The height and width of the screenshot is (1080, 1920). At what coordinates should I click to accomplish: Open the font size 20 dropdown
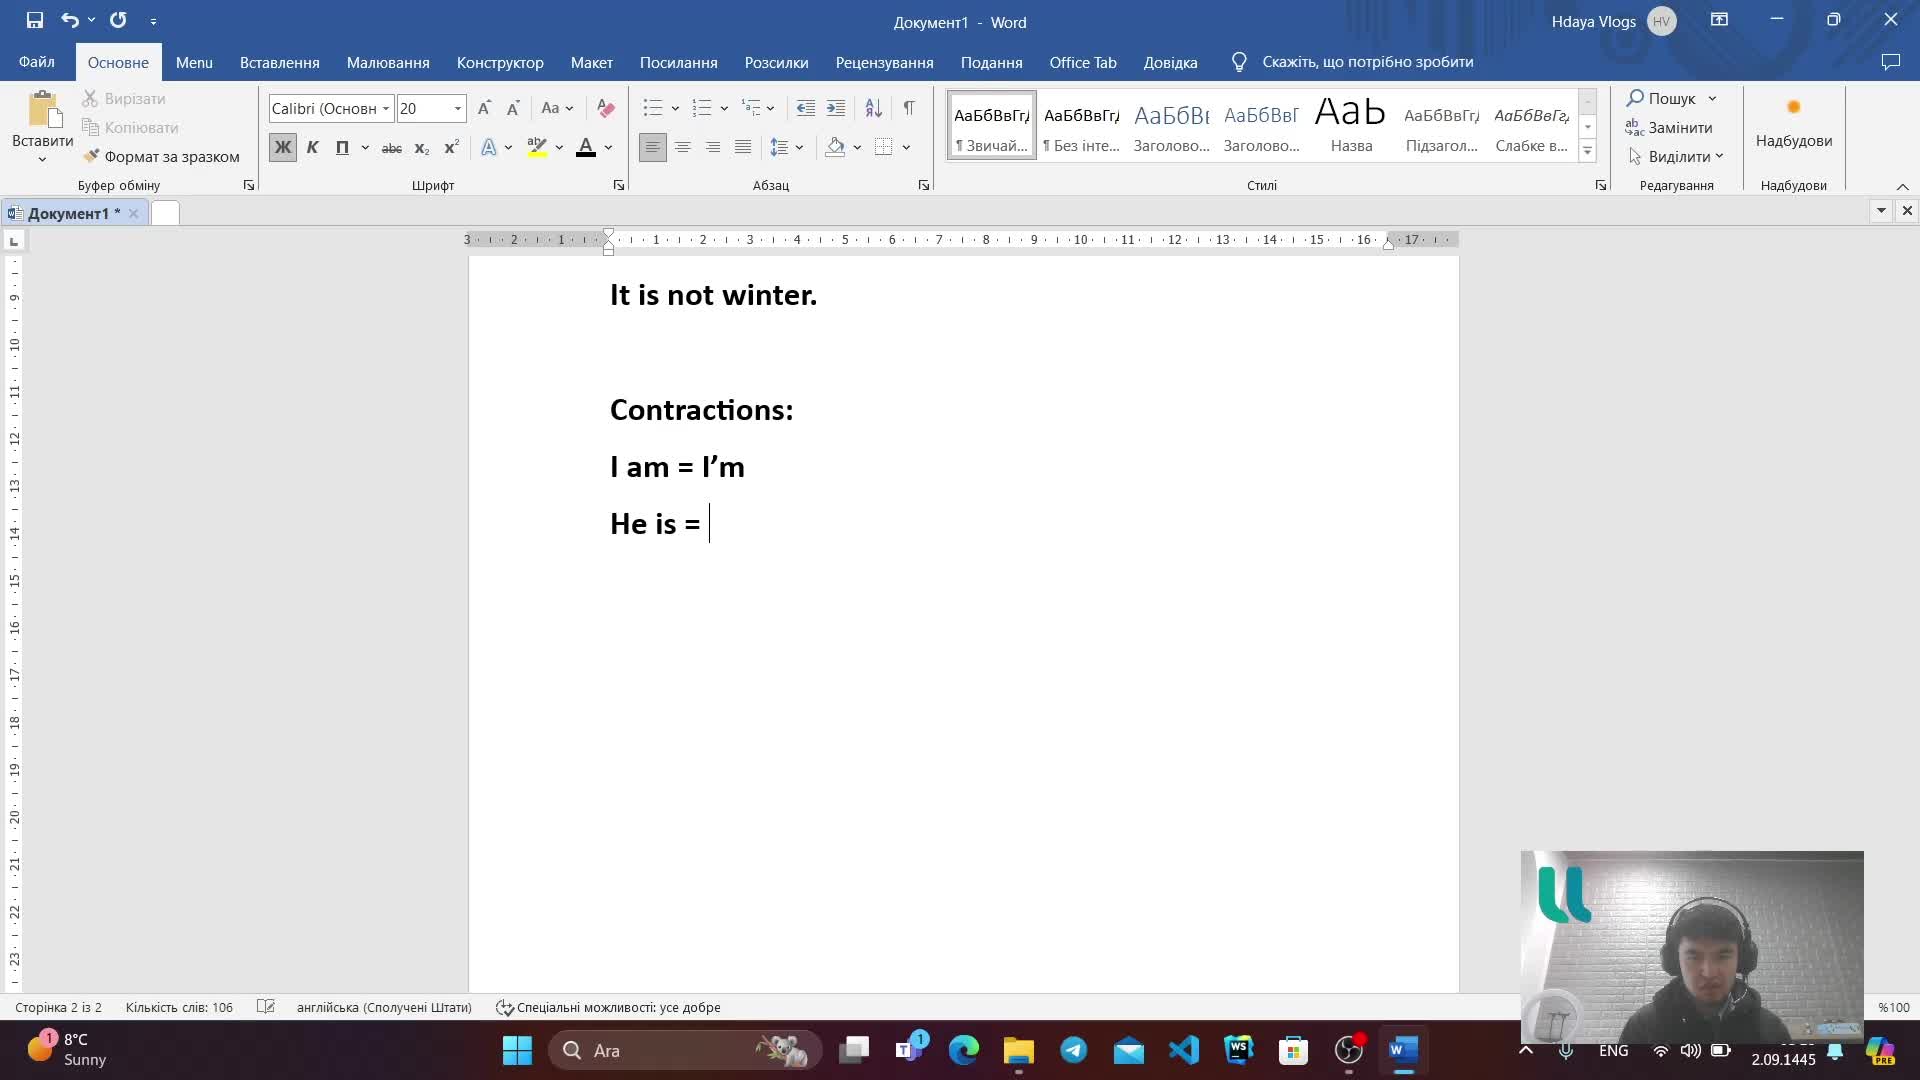point(458,109)
